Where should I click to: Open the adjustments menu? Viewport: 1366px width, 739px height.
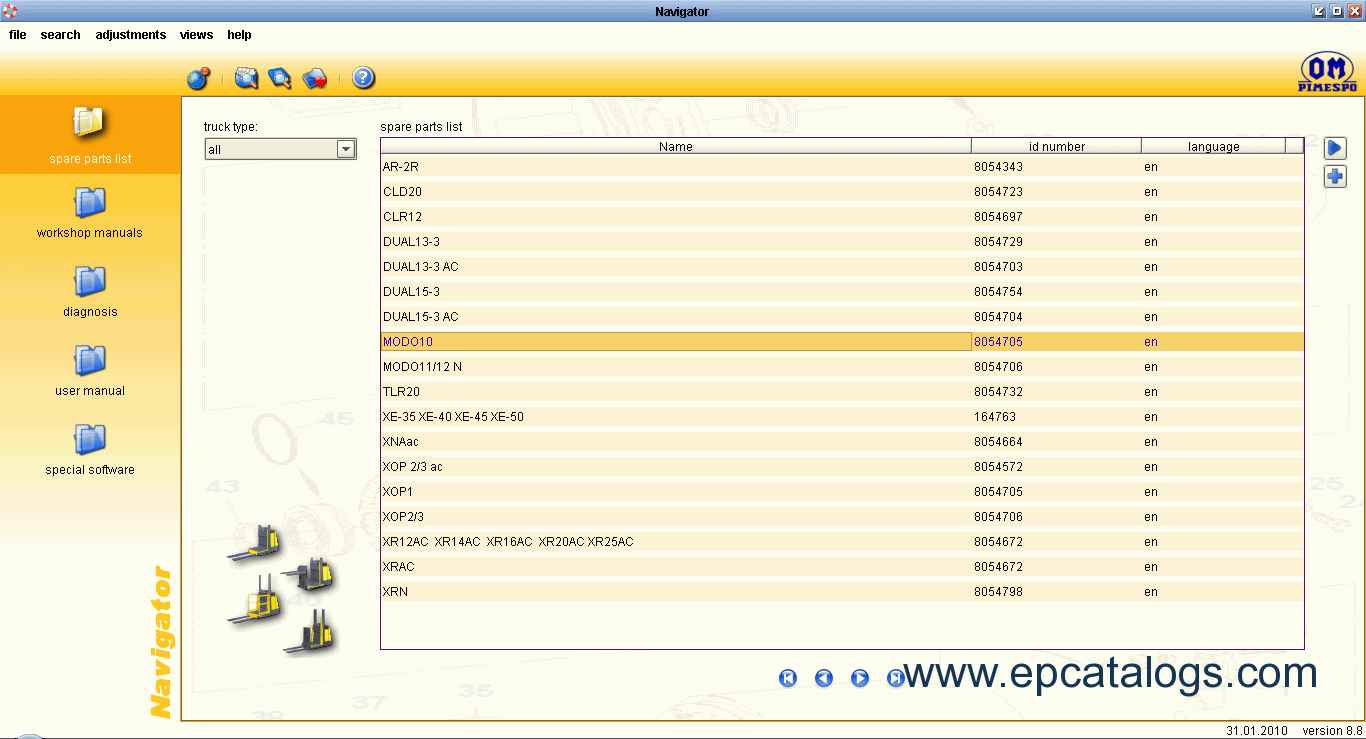coord(131,34)
